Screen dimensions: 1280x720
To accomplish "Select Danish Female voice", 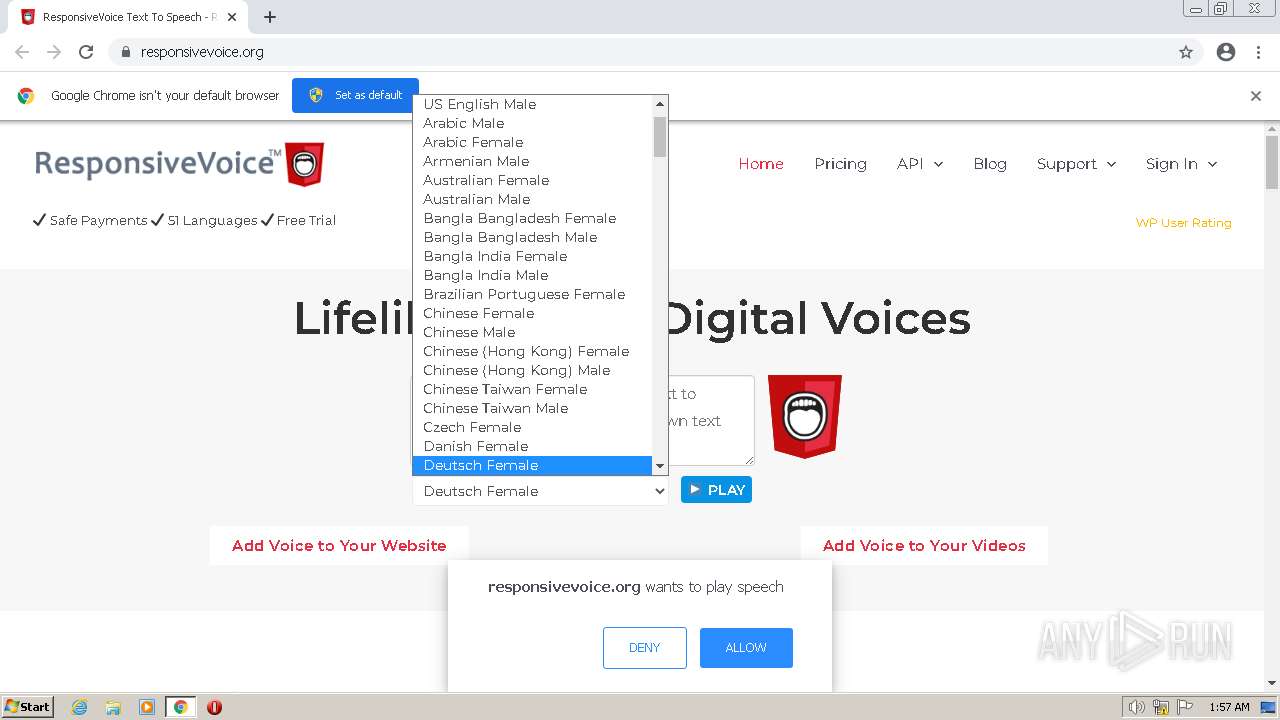I will tap(532, 446).
